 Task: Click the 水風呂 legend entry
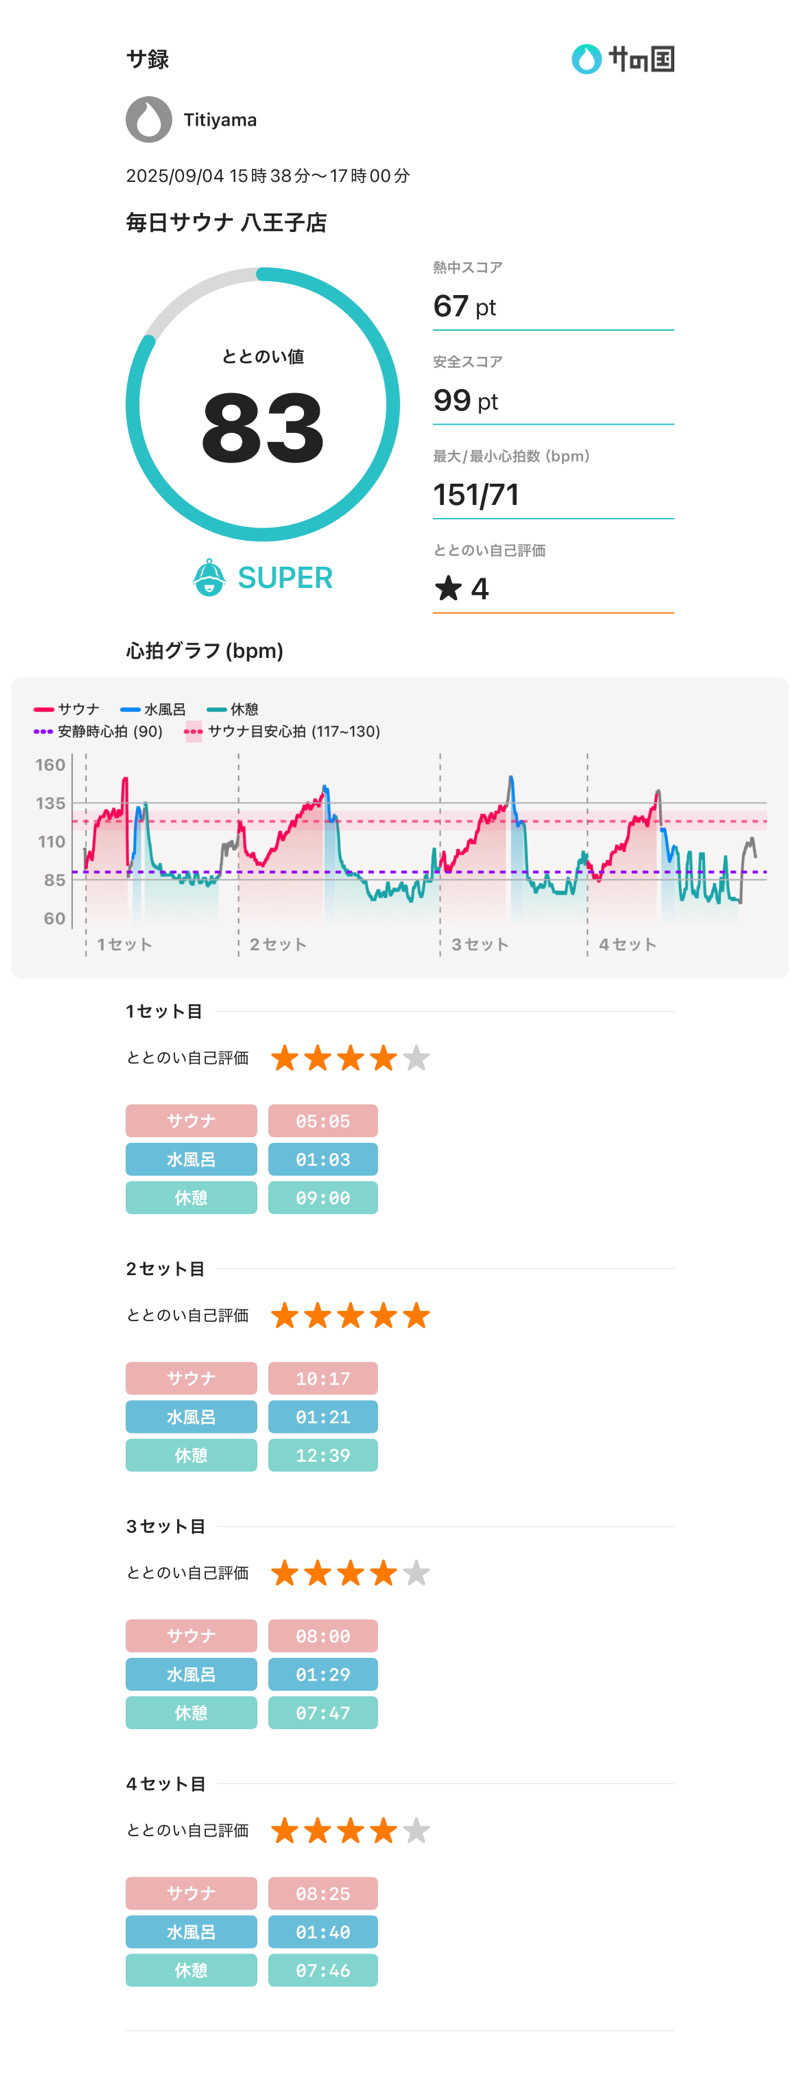[x=153, y=710]
